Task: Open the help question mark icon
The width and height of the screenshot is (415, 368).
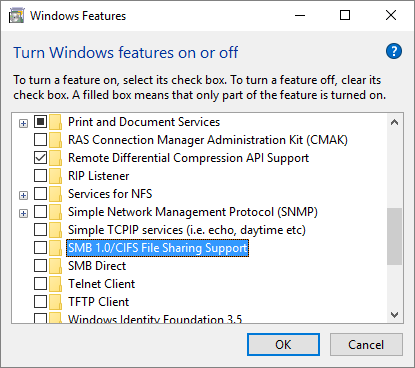Action: tap(394, 51)
